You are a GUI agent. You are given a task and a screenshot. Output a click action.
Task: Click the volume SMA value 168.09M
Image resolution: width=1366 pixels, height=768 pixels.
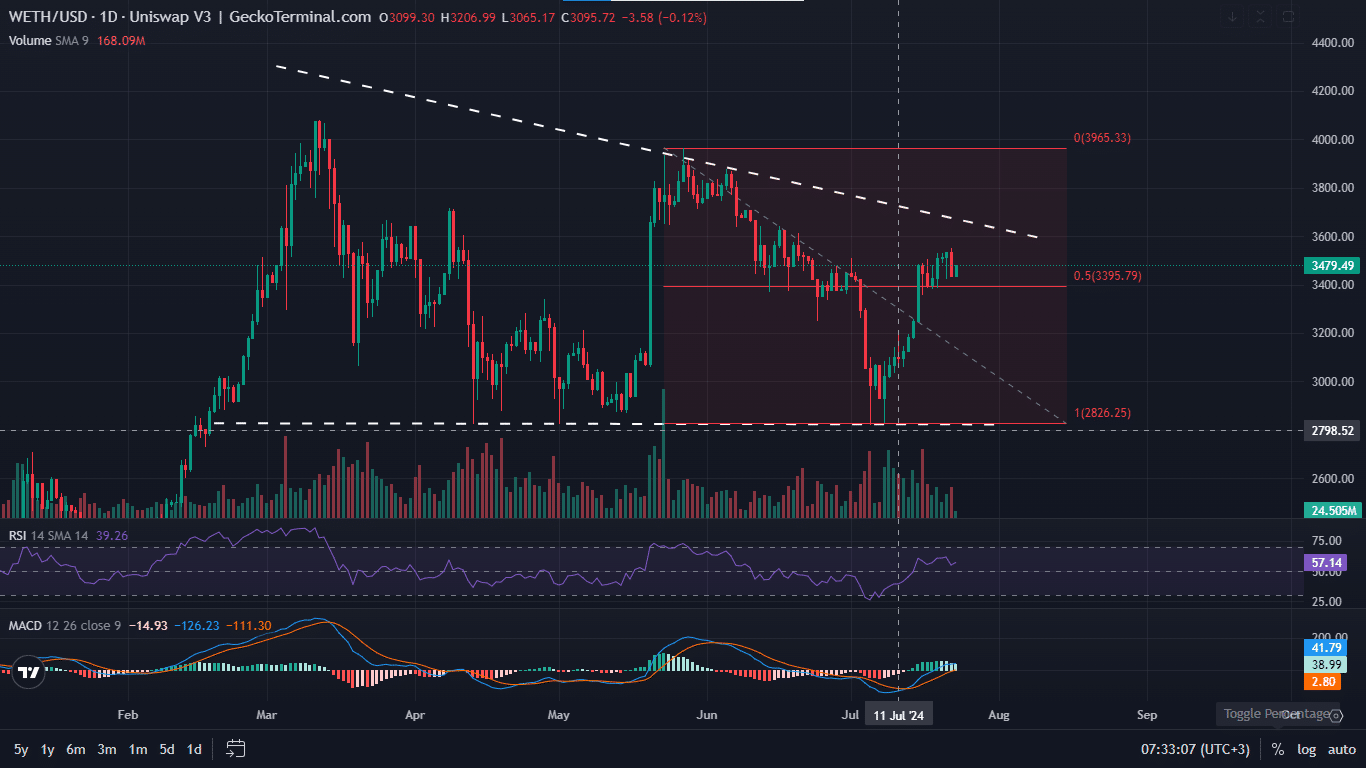121,41
